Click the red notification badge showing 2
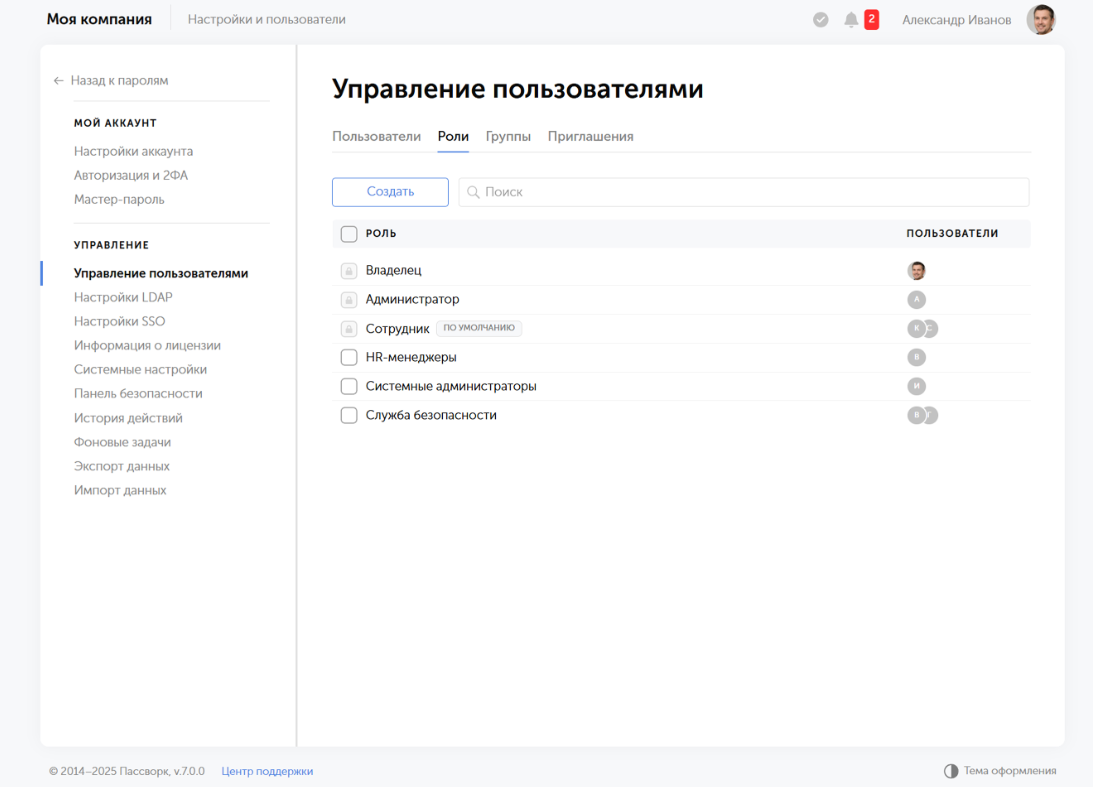Screen dimensions: 1093x787 click(x=871, y=20)
